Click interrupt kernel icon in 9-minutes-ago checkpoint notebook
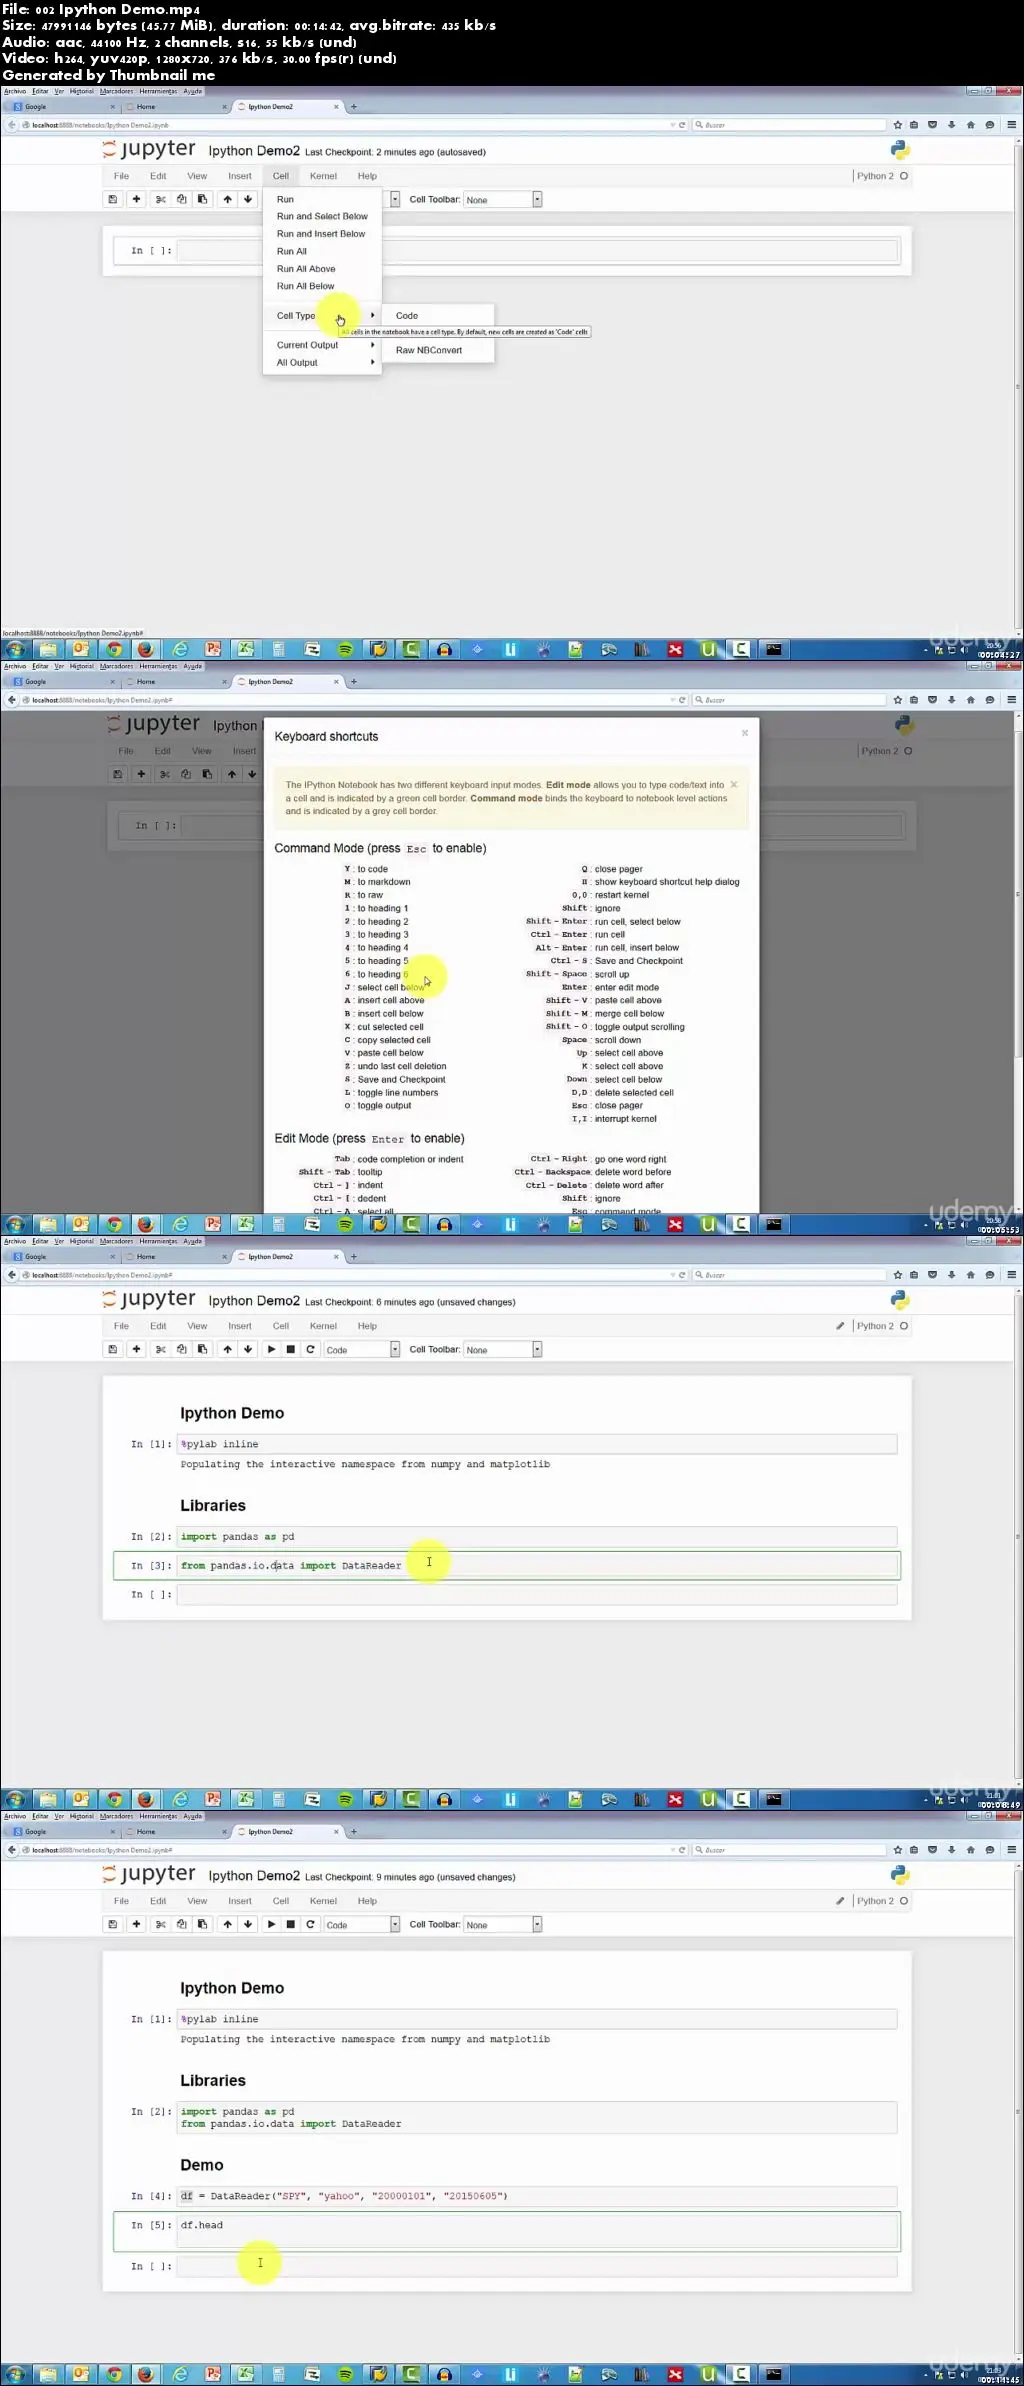The height and width of the screenshot is (2386, 1024). [x=291, y=1924]
